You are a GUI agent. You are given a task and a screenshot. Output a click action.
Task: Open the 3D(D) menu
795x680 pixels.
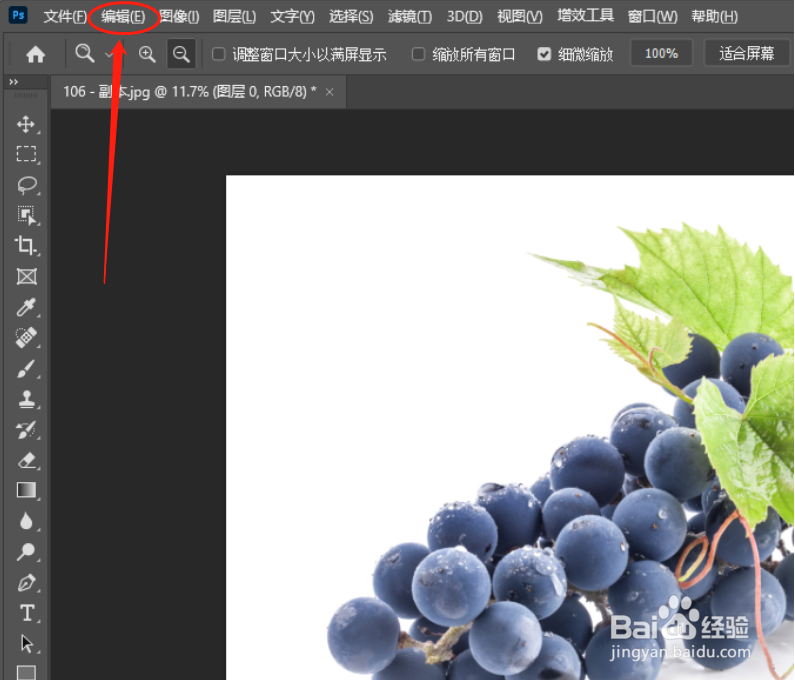464,17
